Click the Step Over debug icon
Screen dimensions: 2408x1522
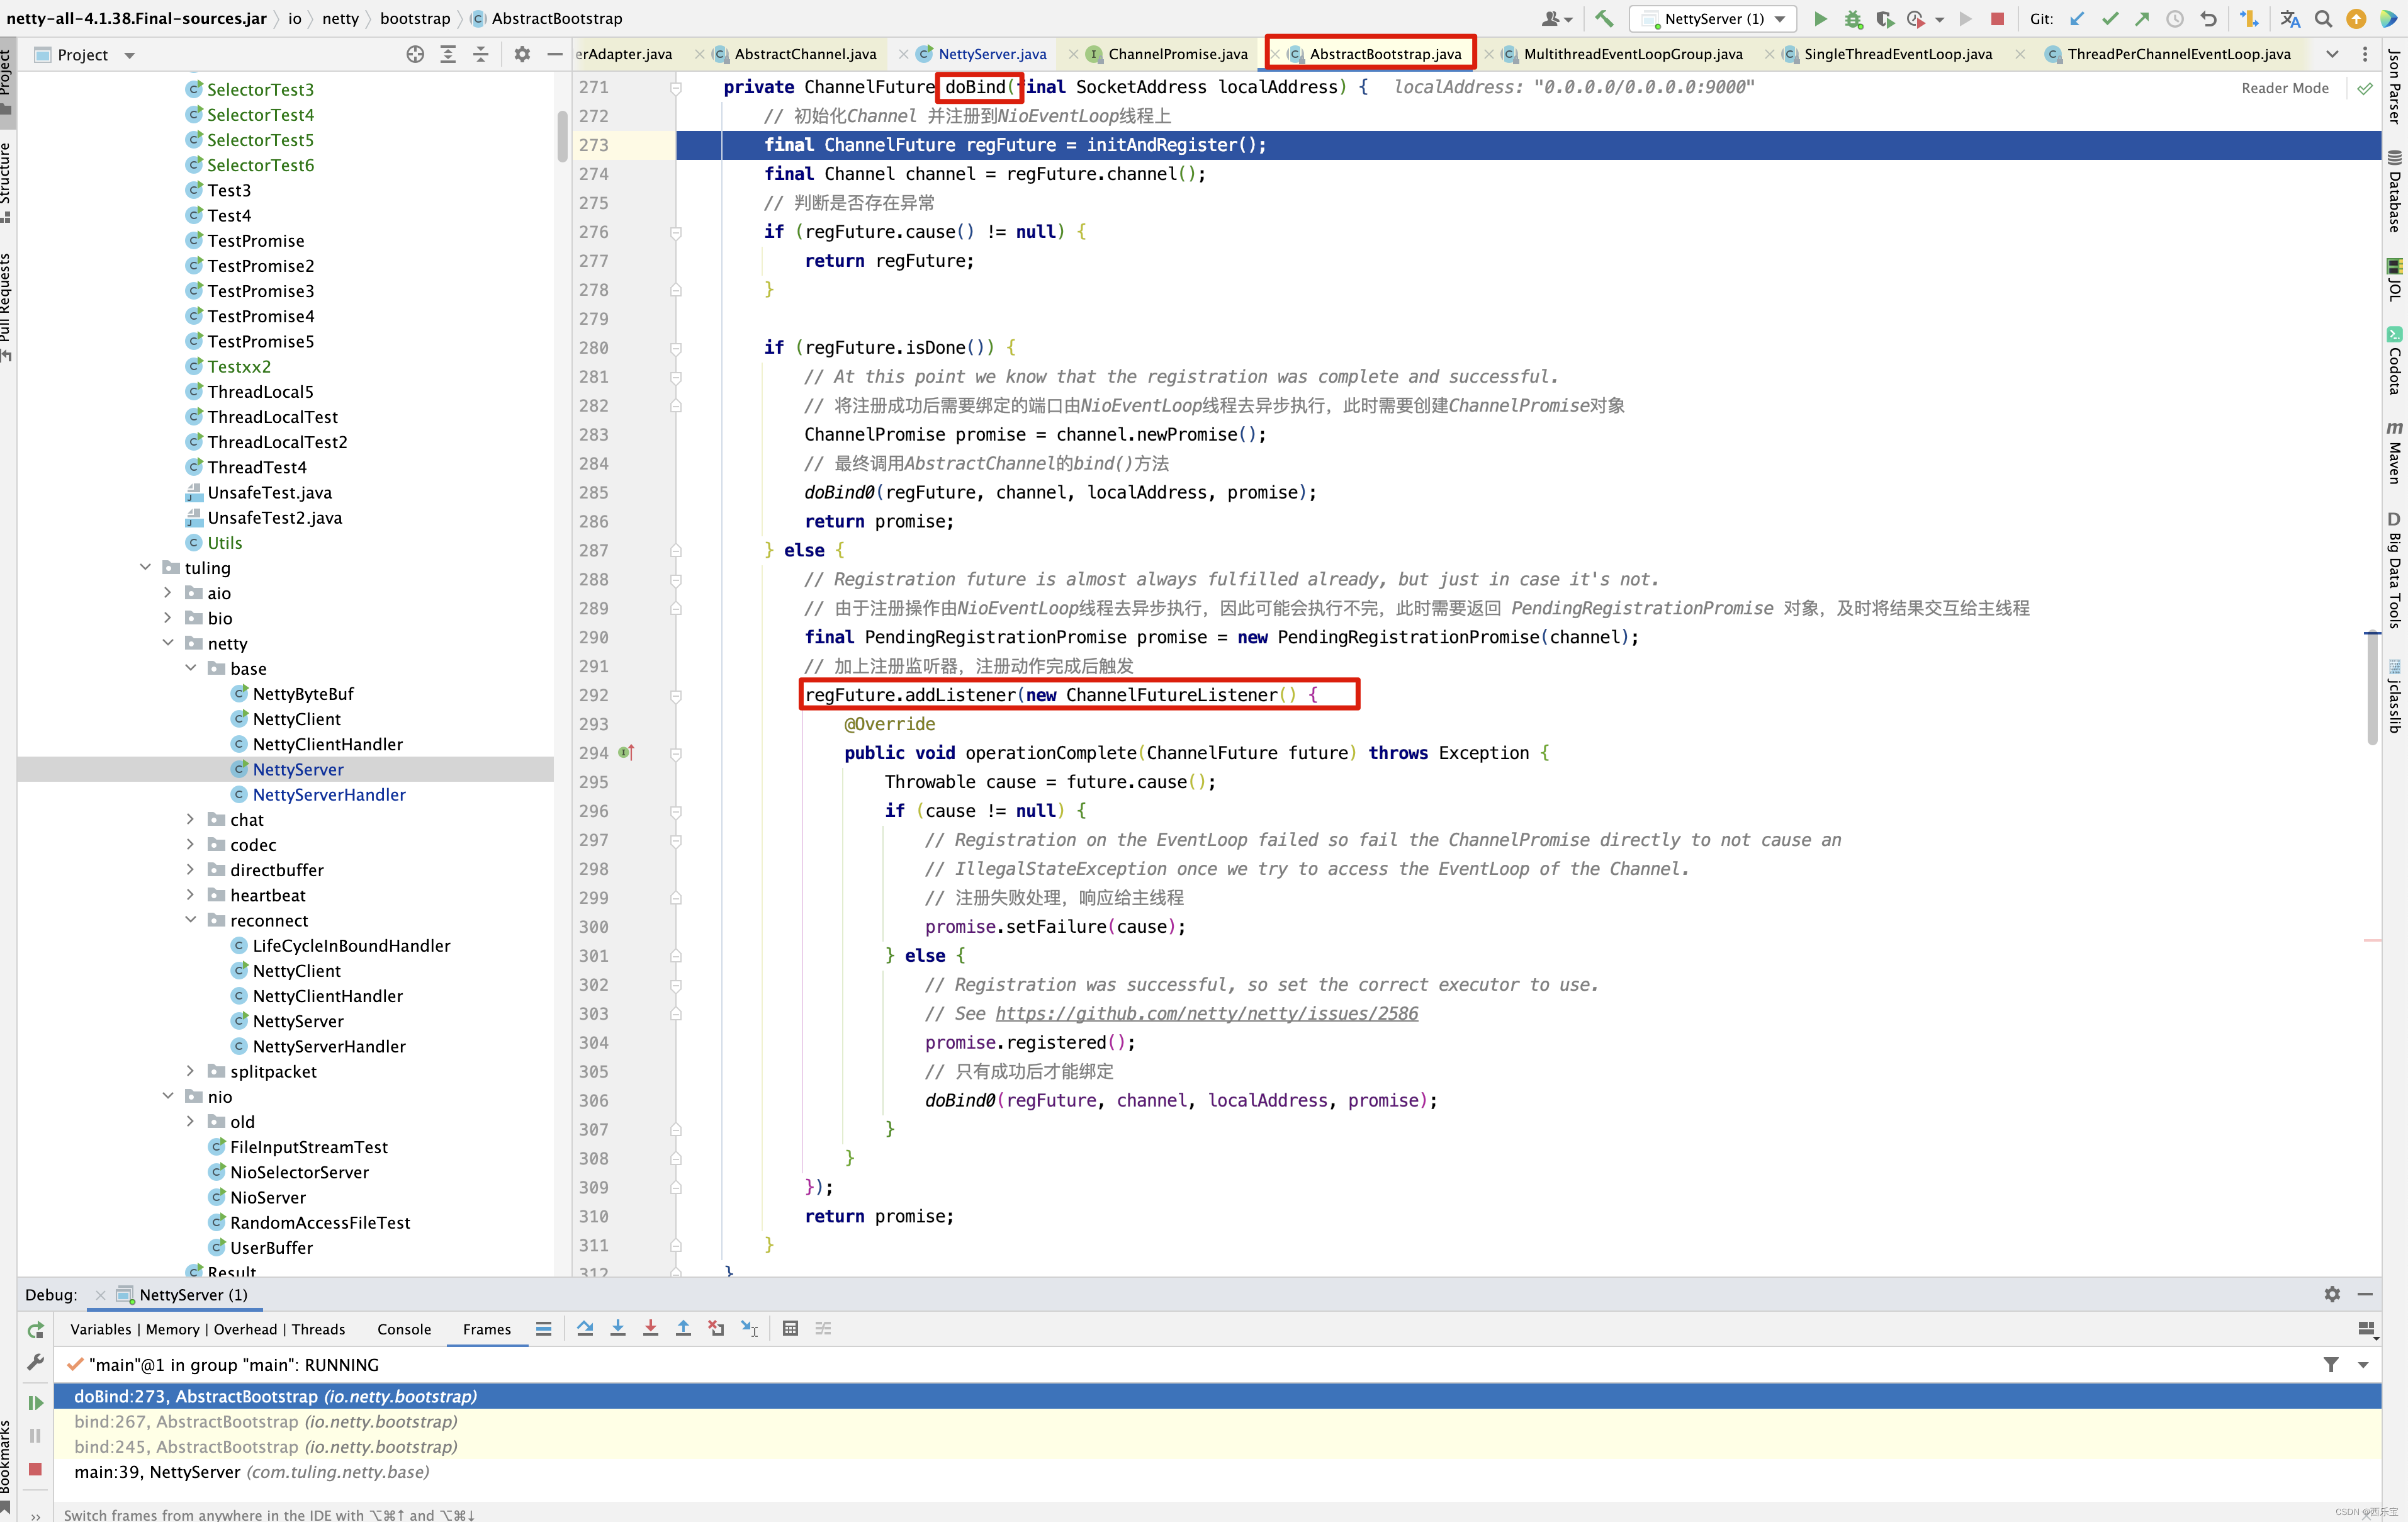585,1328
